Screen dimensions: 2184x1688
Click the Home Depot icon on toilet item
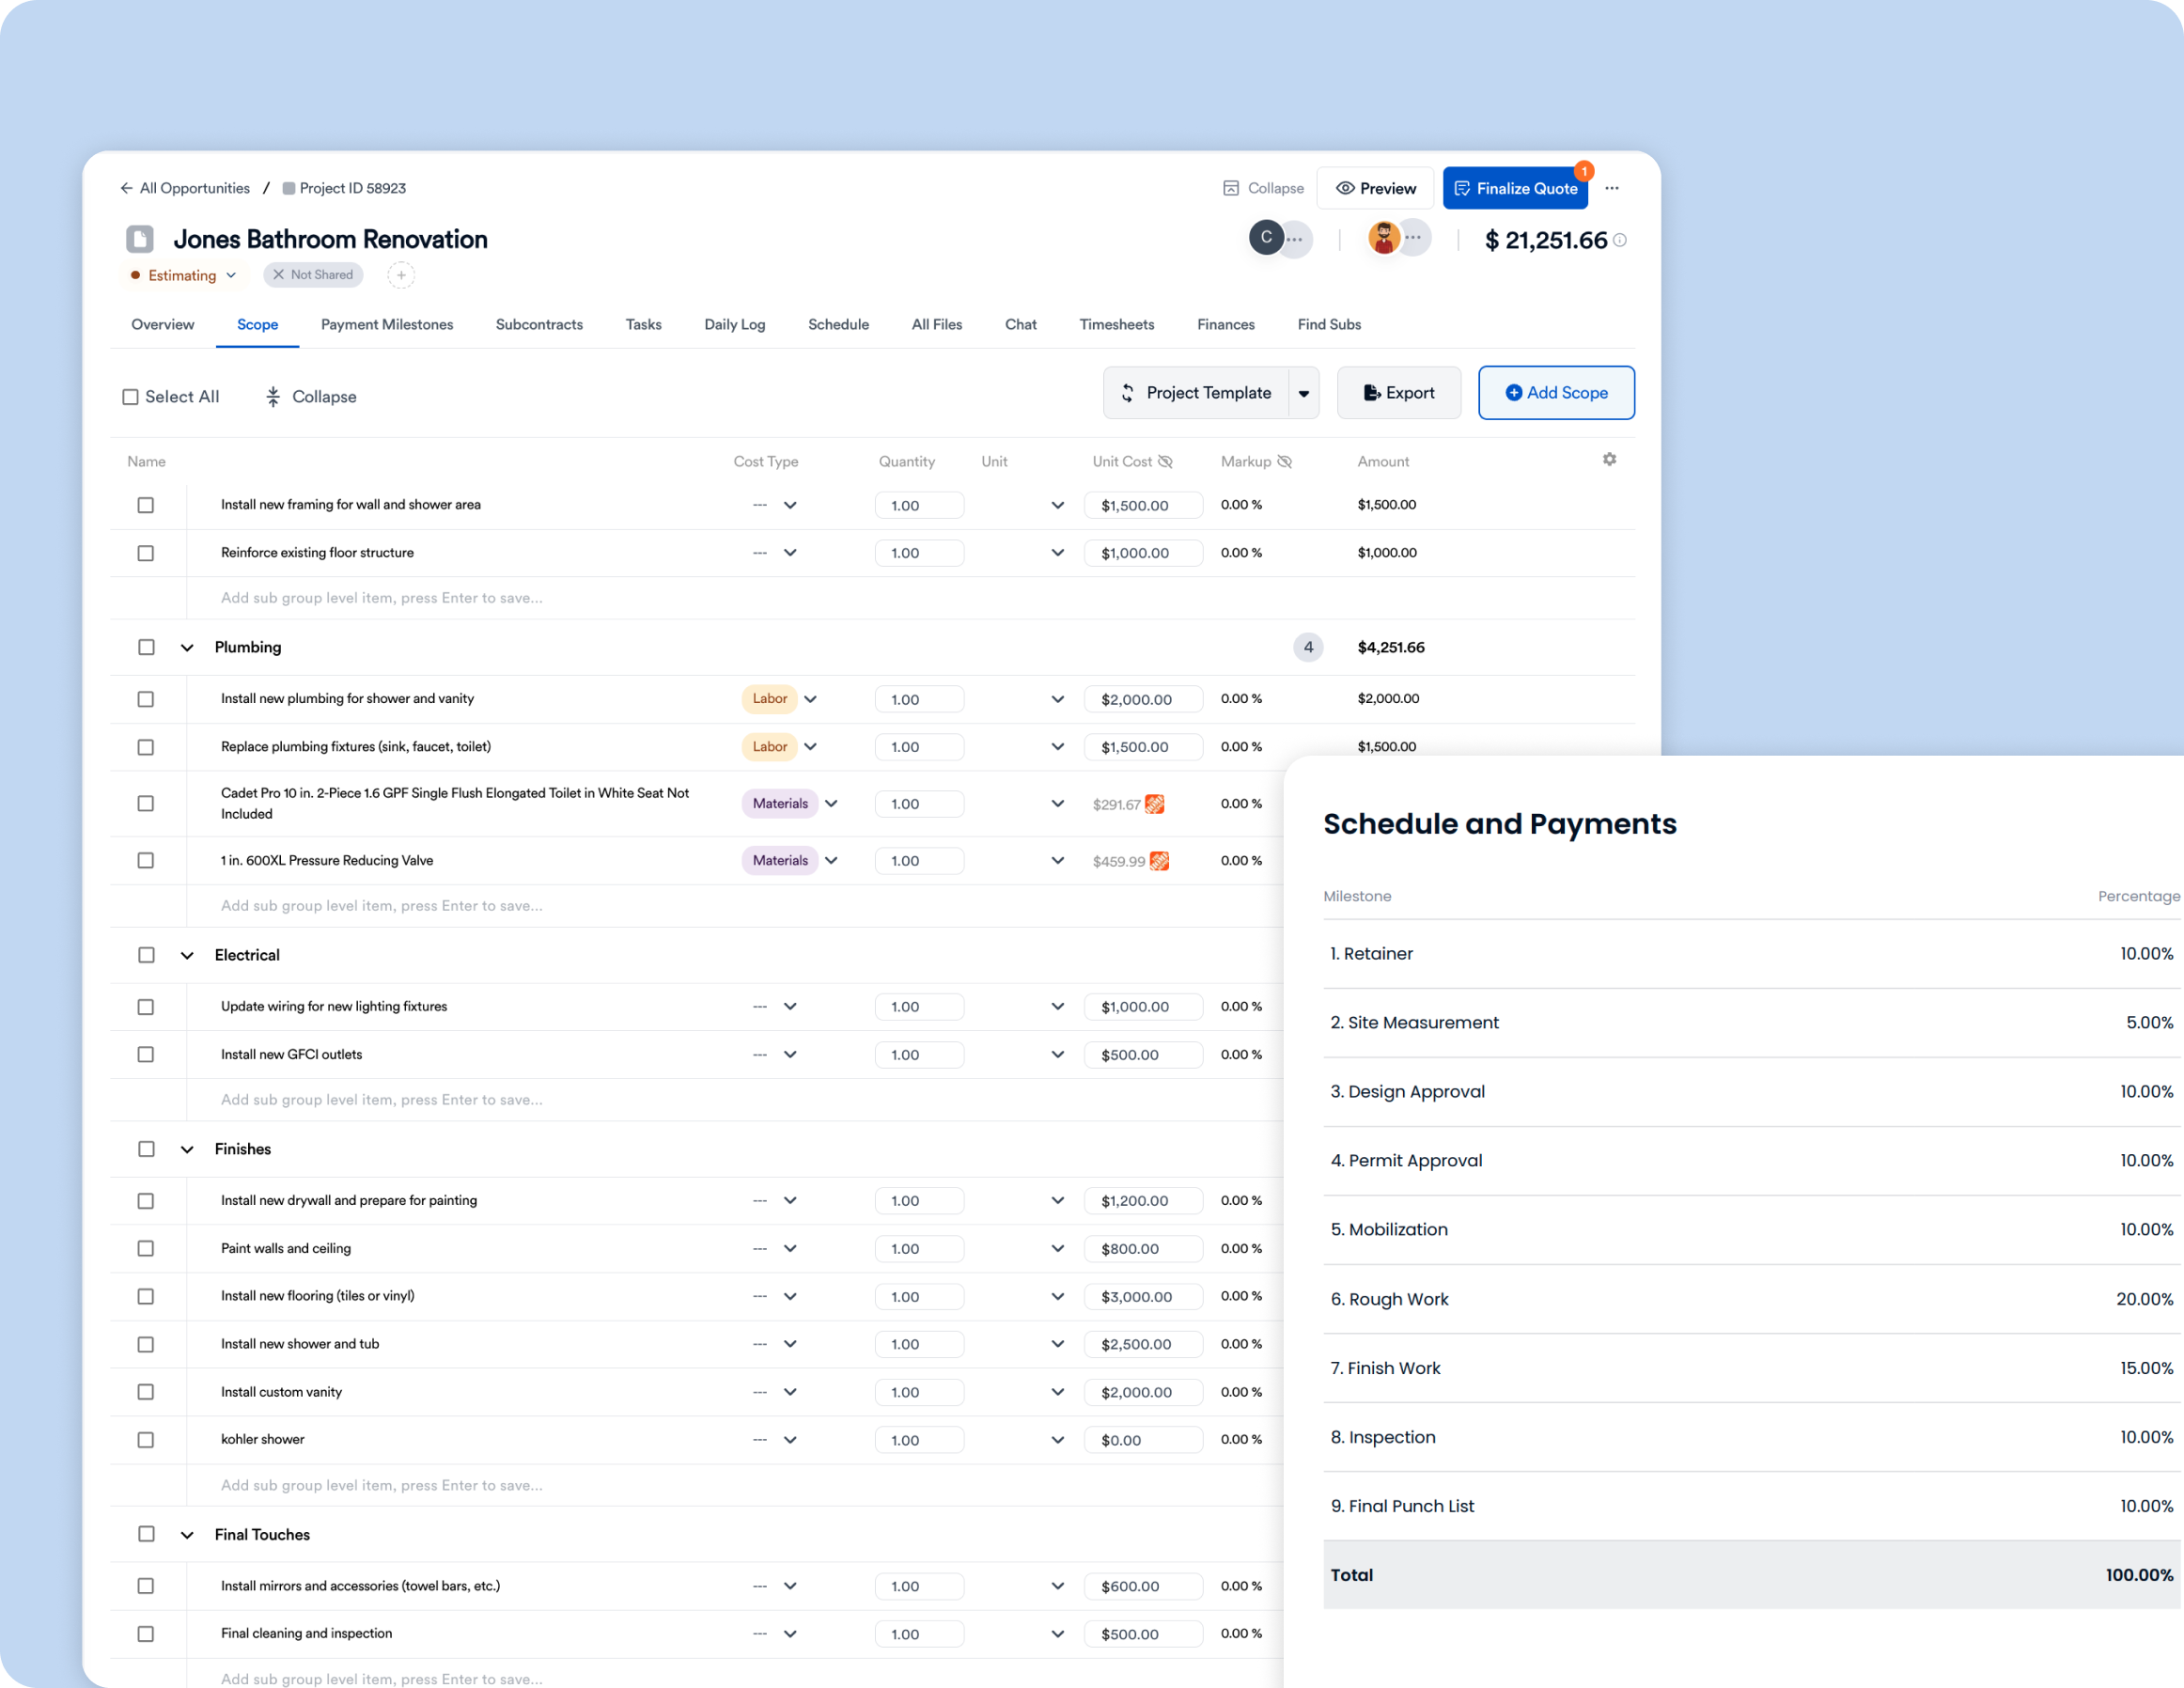1155,804
